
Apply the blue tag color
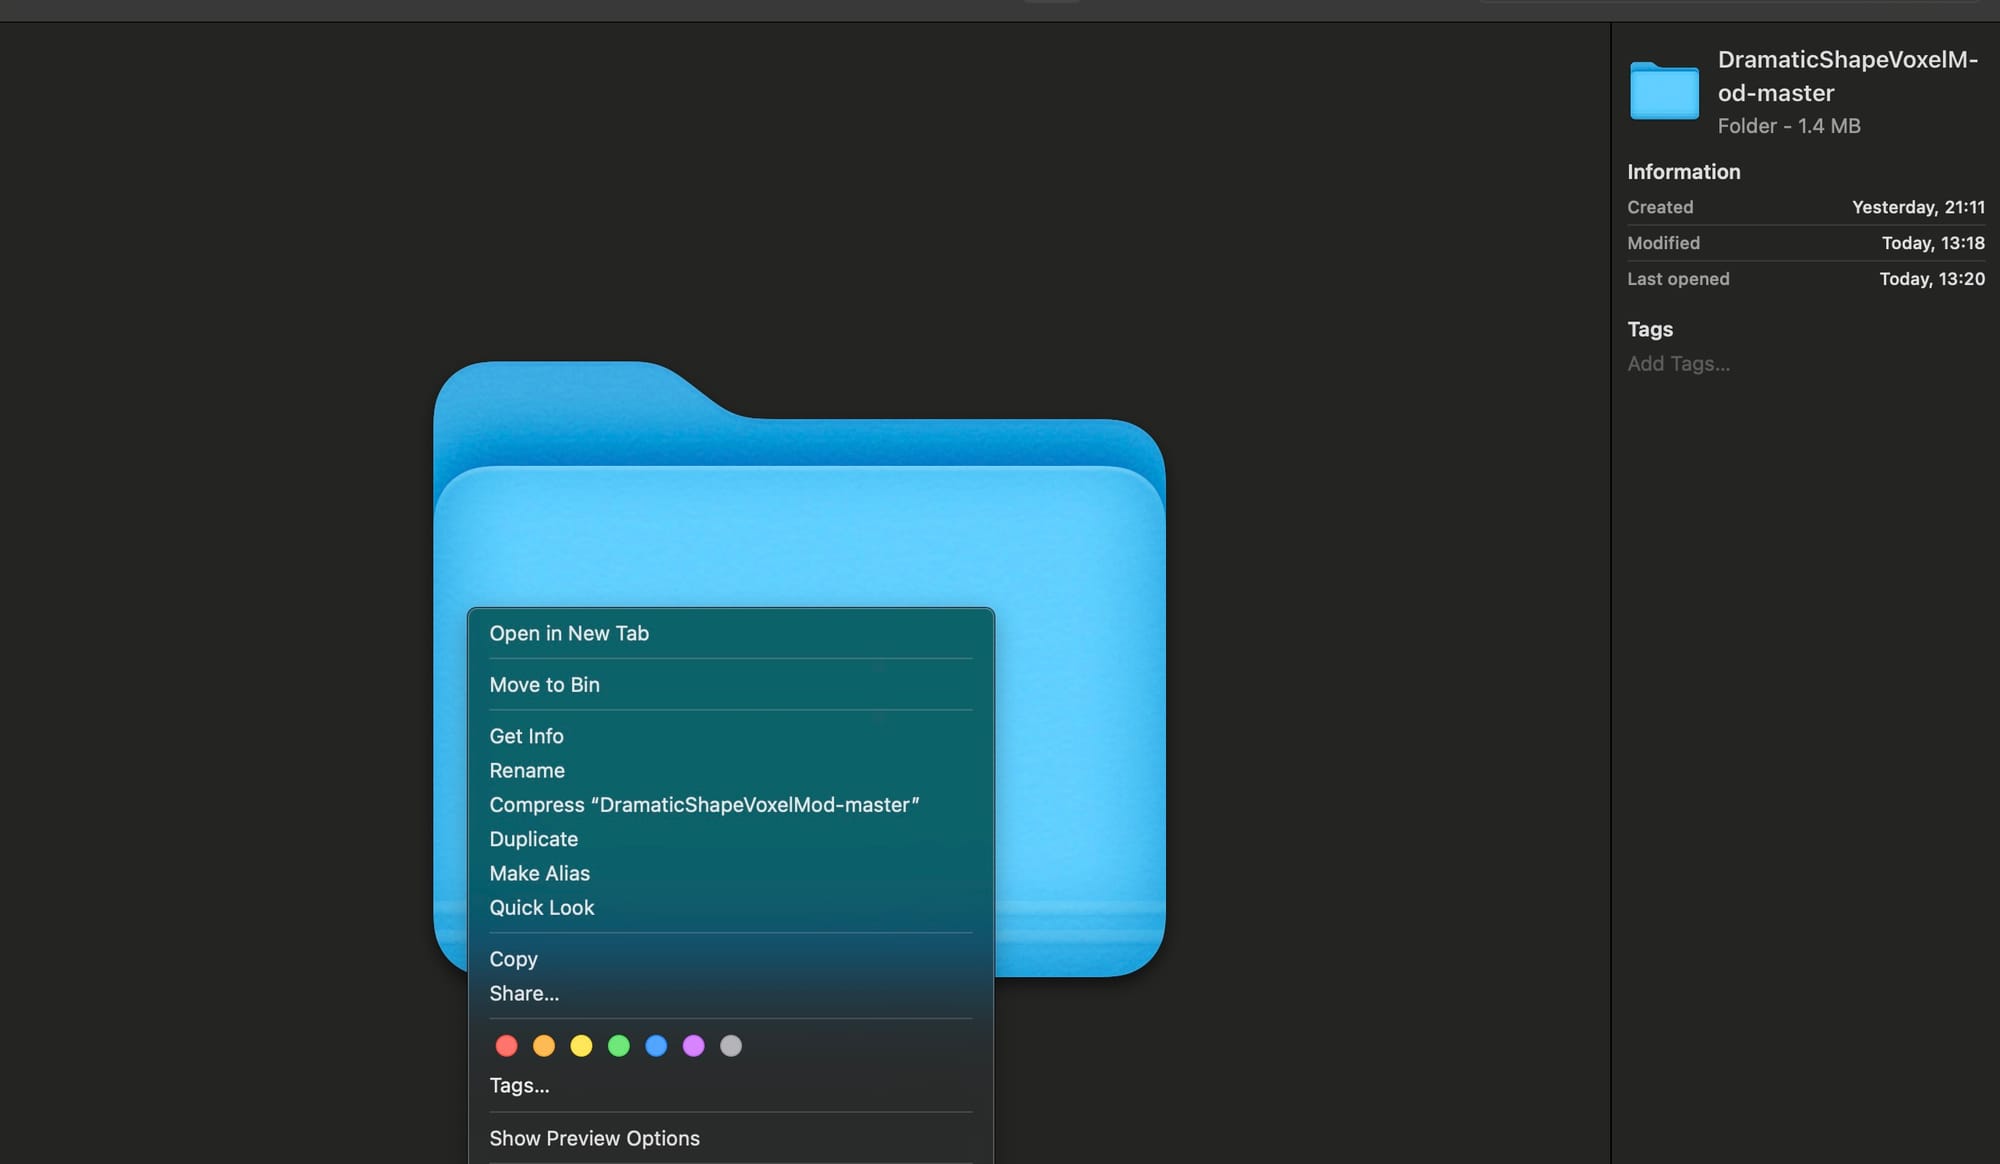tap(656, 1046)
